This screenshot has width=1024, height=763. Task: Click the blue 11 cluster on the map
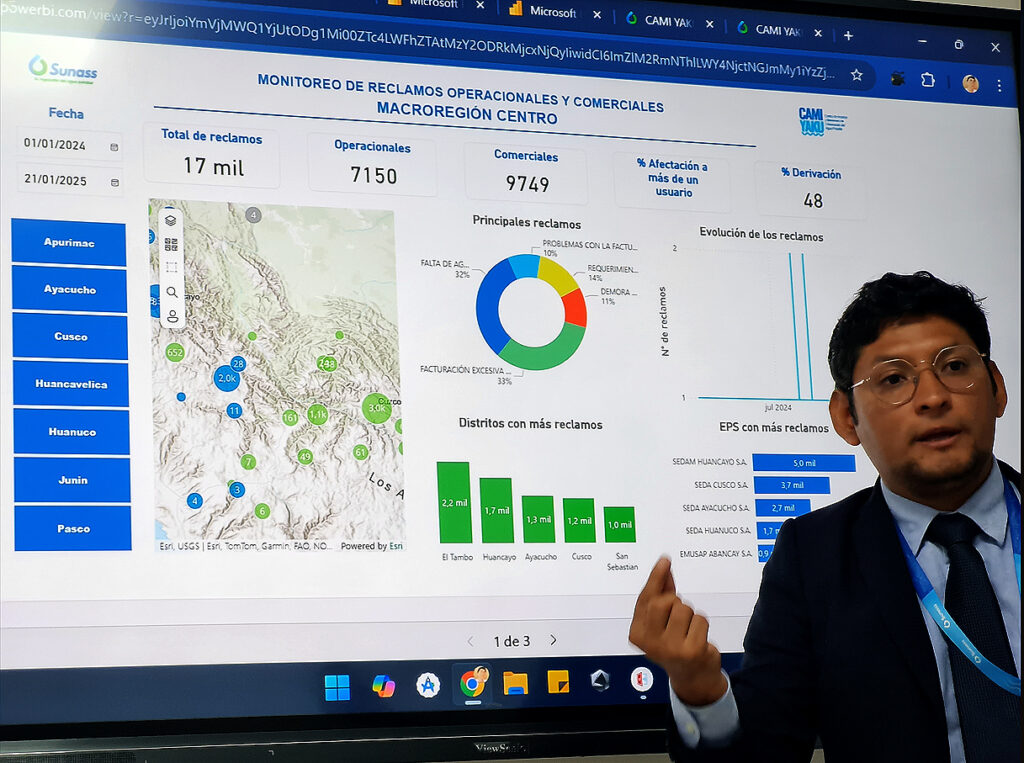[x=234, y=410]
